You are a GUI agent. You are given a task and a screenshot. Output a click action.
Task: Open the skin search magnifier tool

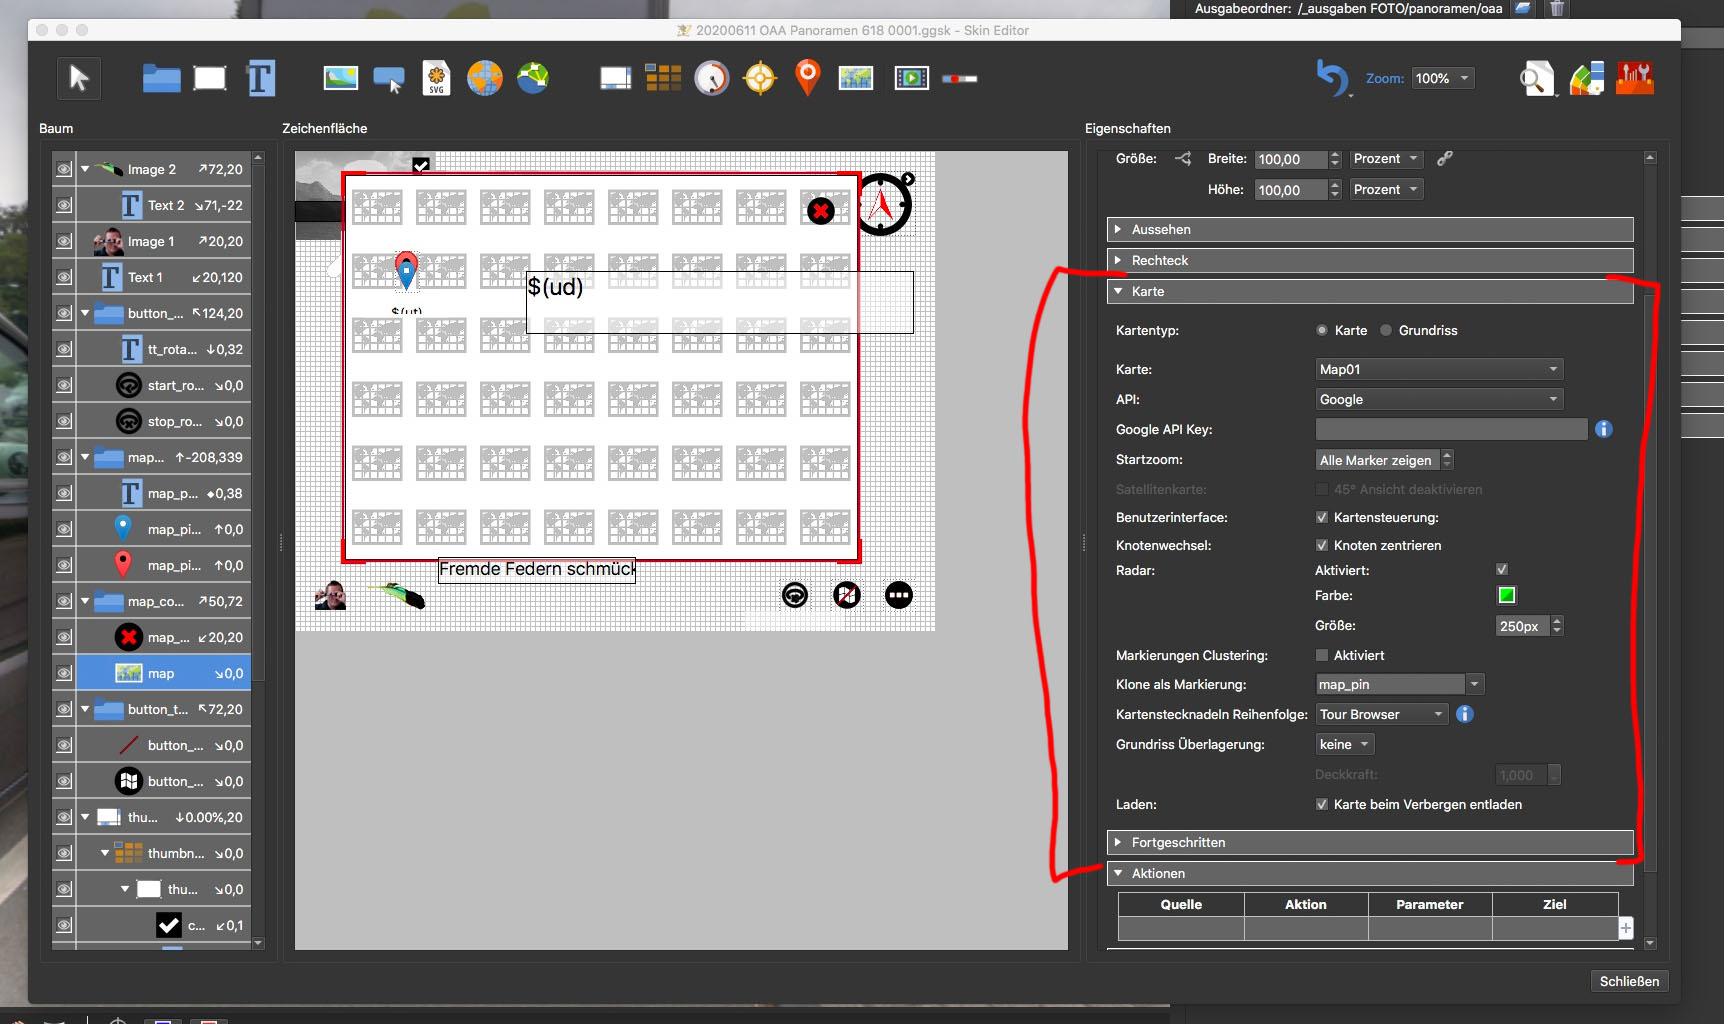pos(1537,78)
